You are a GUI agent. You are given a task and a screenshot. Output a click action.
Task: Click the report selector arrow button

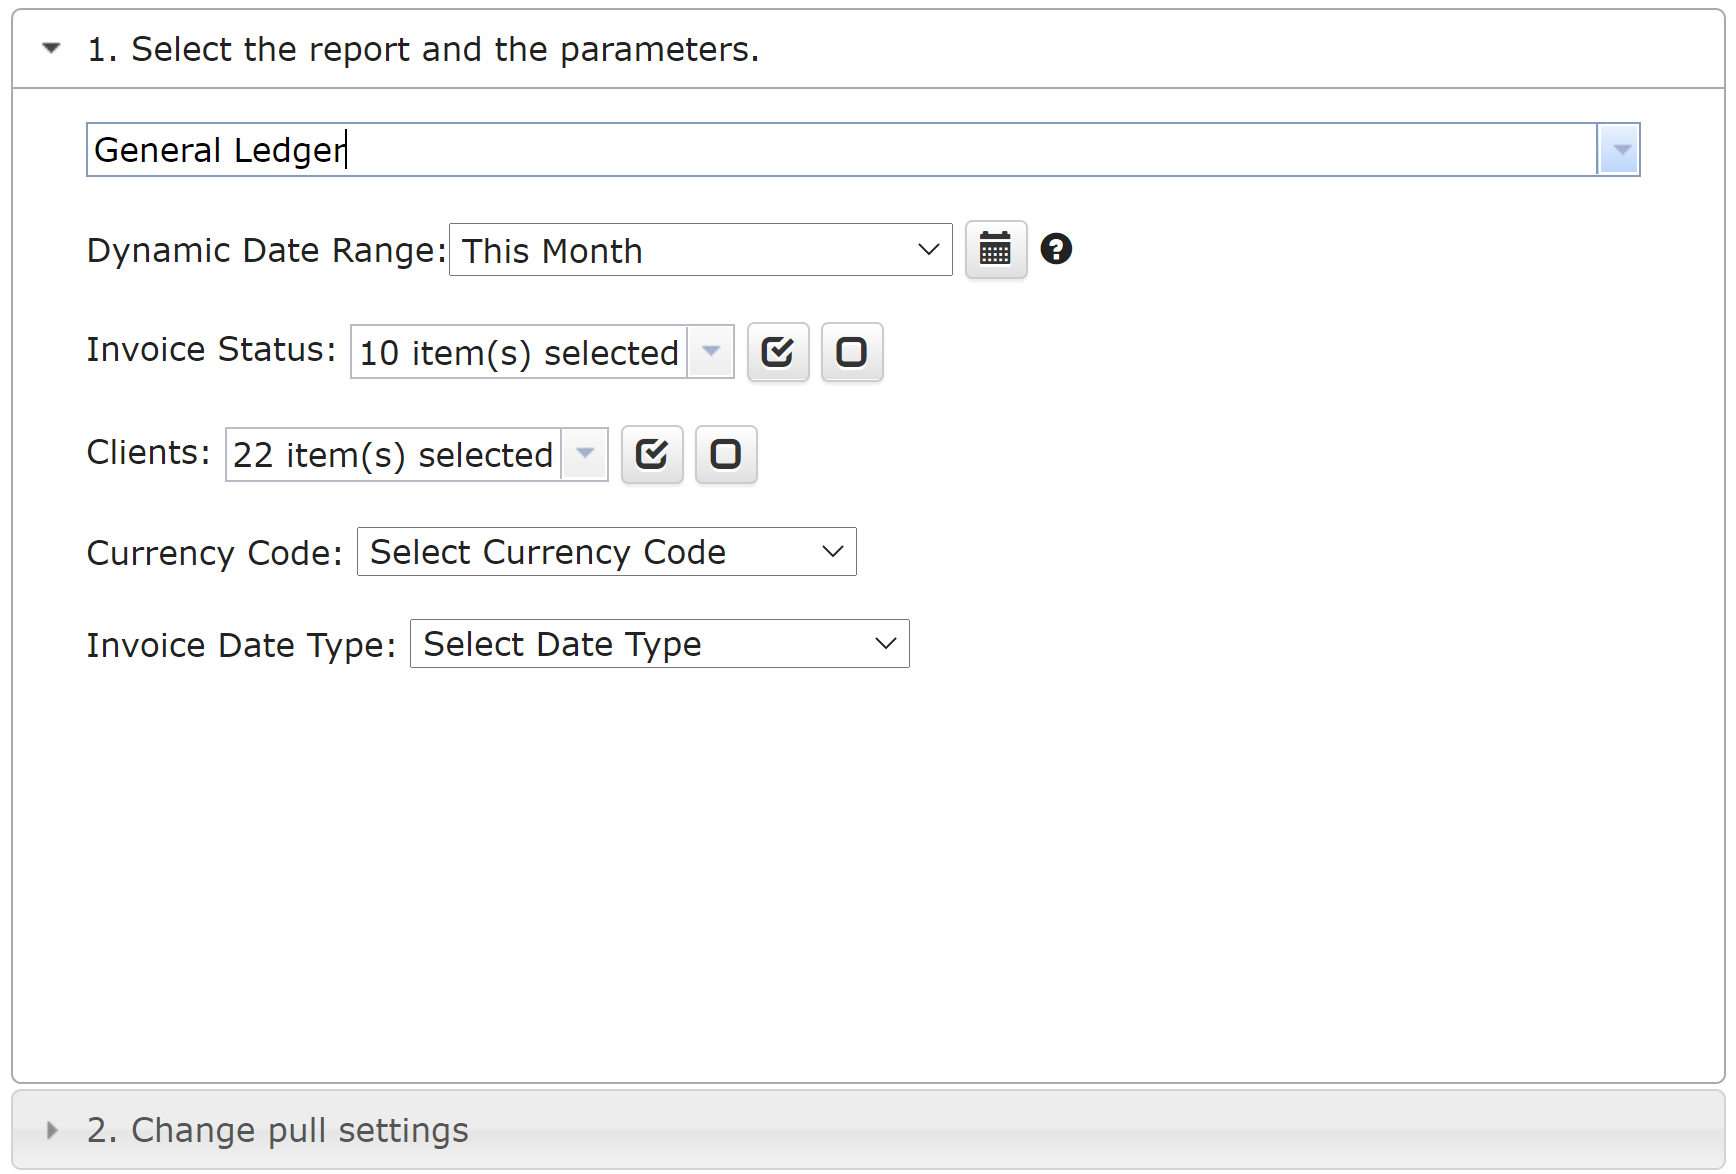tap(1618, 150)
